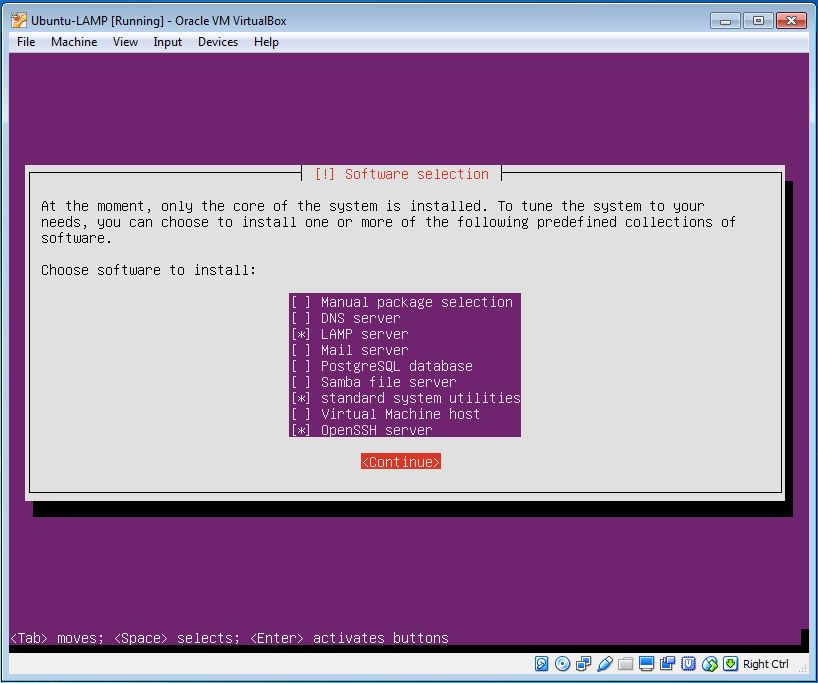Open the Devices menu
This screenshot has height=683, width=818.
(x=218, y=42)
